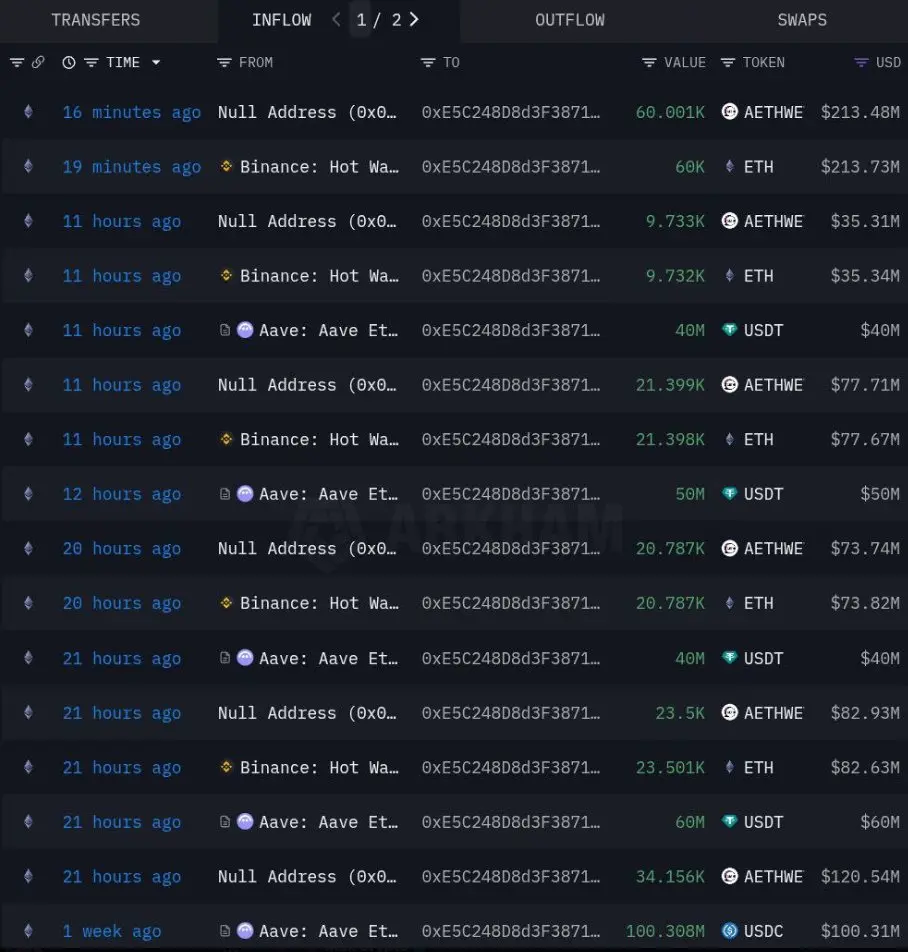Image resolution: width=908 pixels, height=952 pixels.
Task: Expand the TIME sort dropdown arrow
Action: 156,62
